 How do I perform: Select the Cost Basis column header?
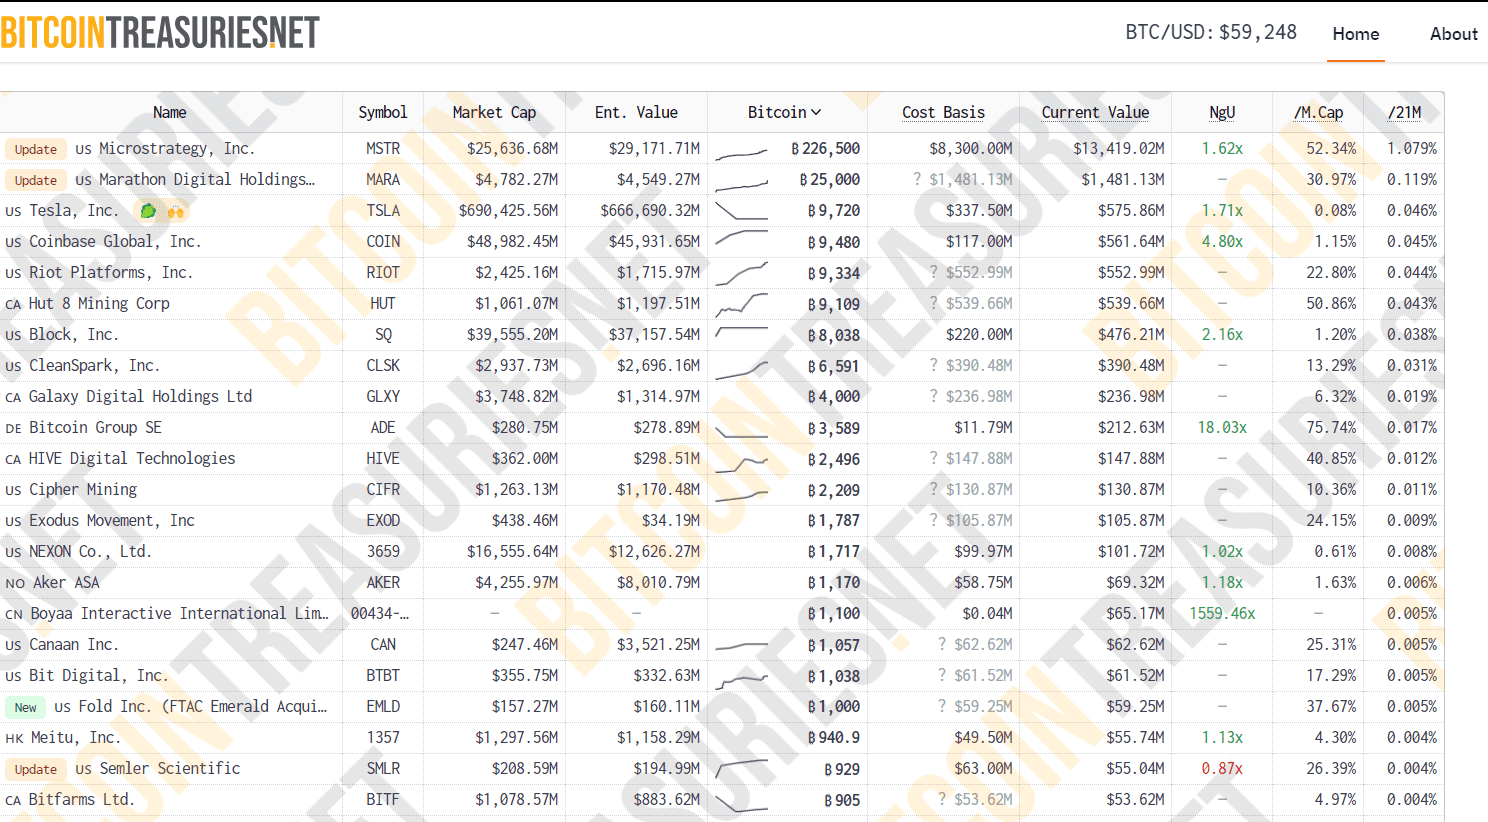coord(943,112)
